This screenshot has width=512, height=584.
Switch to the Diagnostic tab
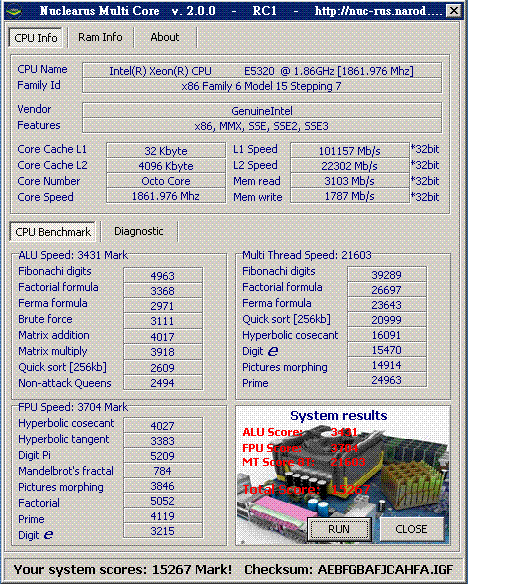(x=139, y=231)
